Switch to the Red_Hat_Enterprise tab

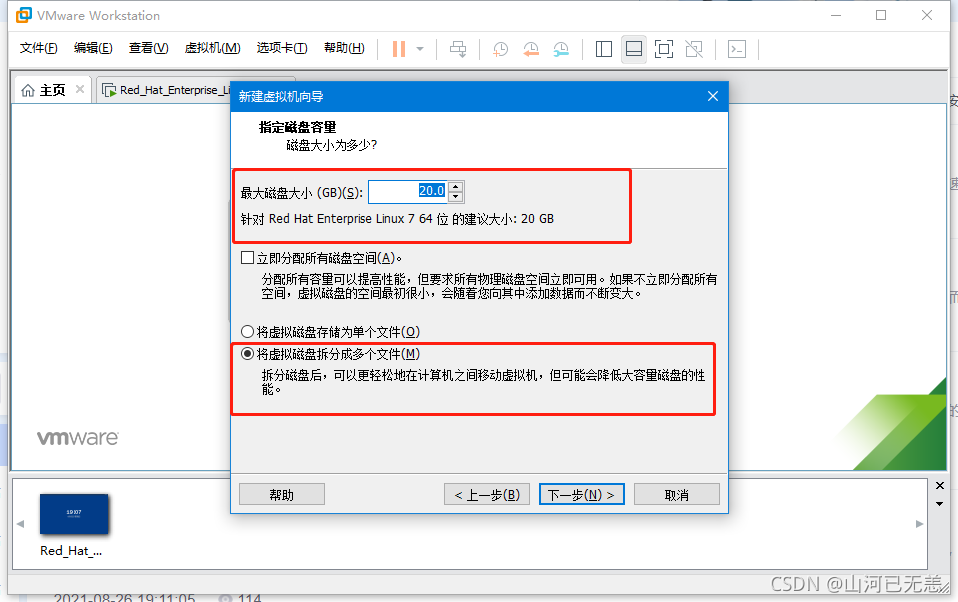point(165,90)
